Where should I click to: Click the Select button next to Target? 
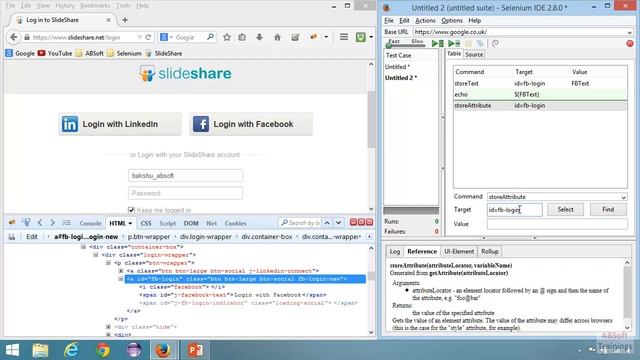[565, 209]
